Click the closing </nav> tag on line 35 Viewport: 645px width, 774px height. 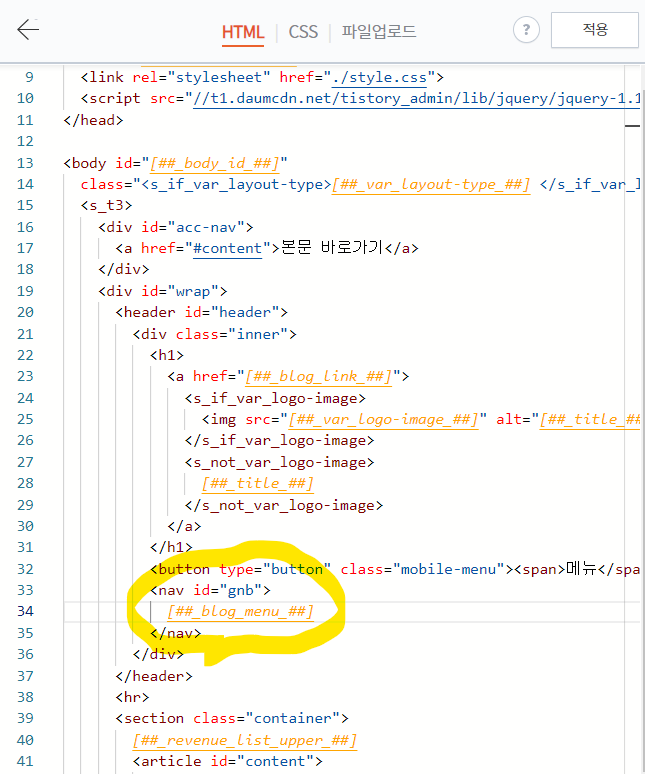click(176, 633)
